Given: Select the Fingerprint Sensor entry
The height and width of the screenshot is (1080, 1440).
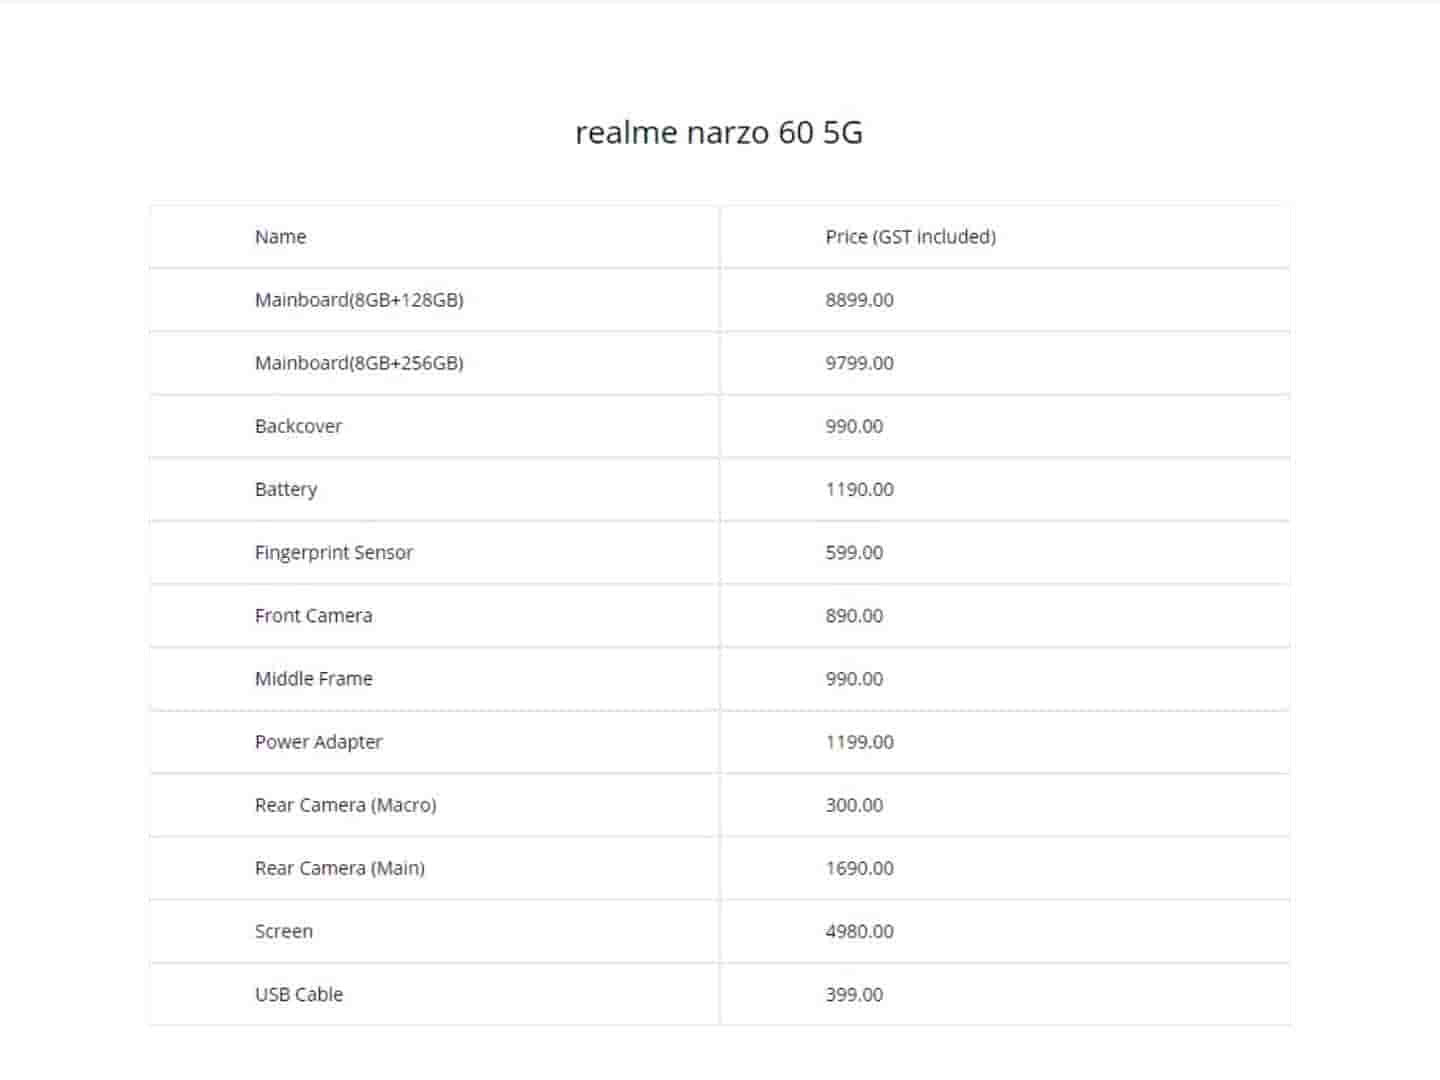Looking at the screenshot, I should click(x=334, y=552).
